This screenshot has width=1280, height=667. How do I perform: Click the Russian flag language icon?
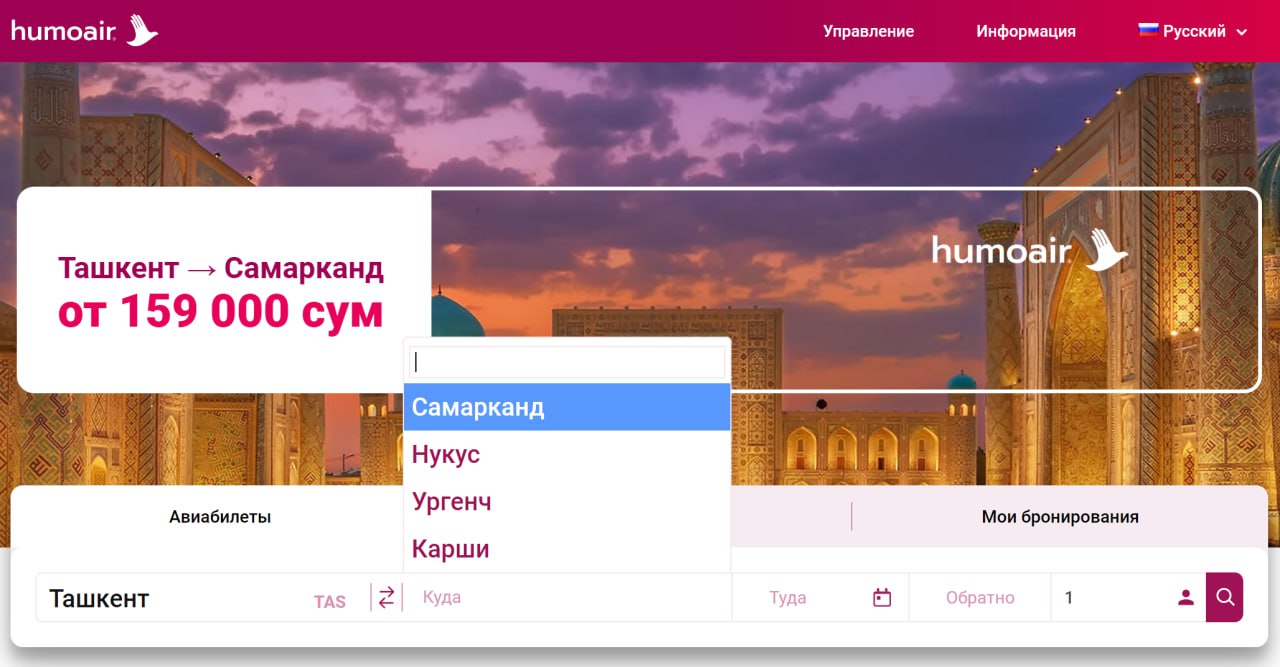1148,30
